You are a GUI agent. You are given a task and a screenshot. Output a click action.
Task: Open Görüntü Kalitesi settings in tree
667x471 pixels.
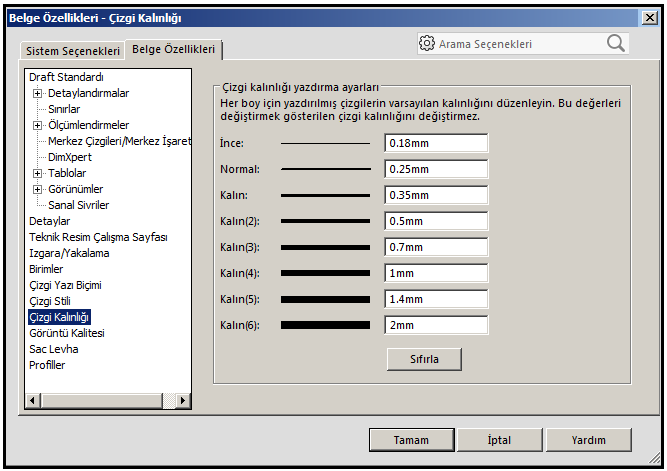pyautogui.click(x=66, y=333)
